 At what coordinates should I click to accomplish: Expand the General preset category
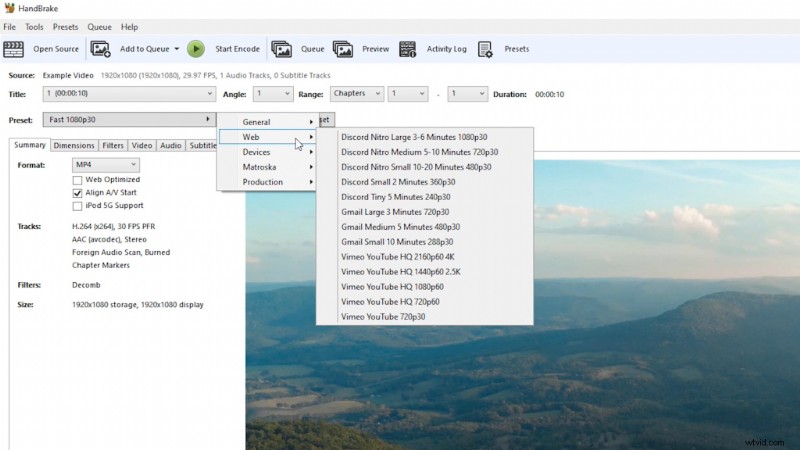coord(267,122)
